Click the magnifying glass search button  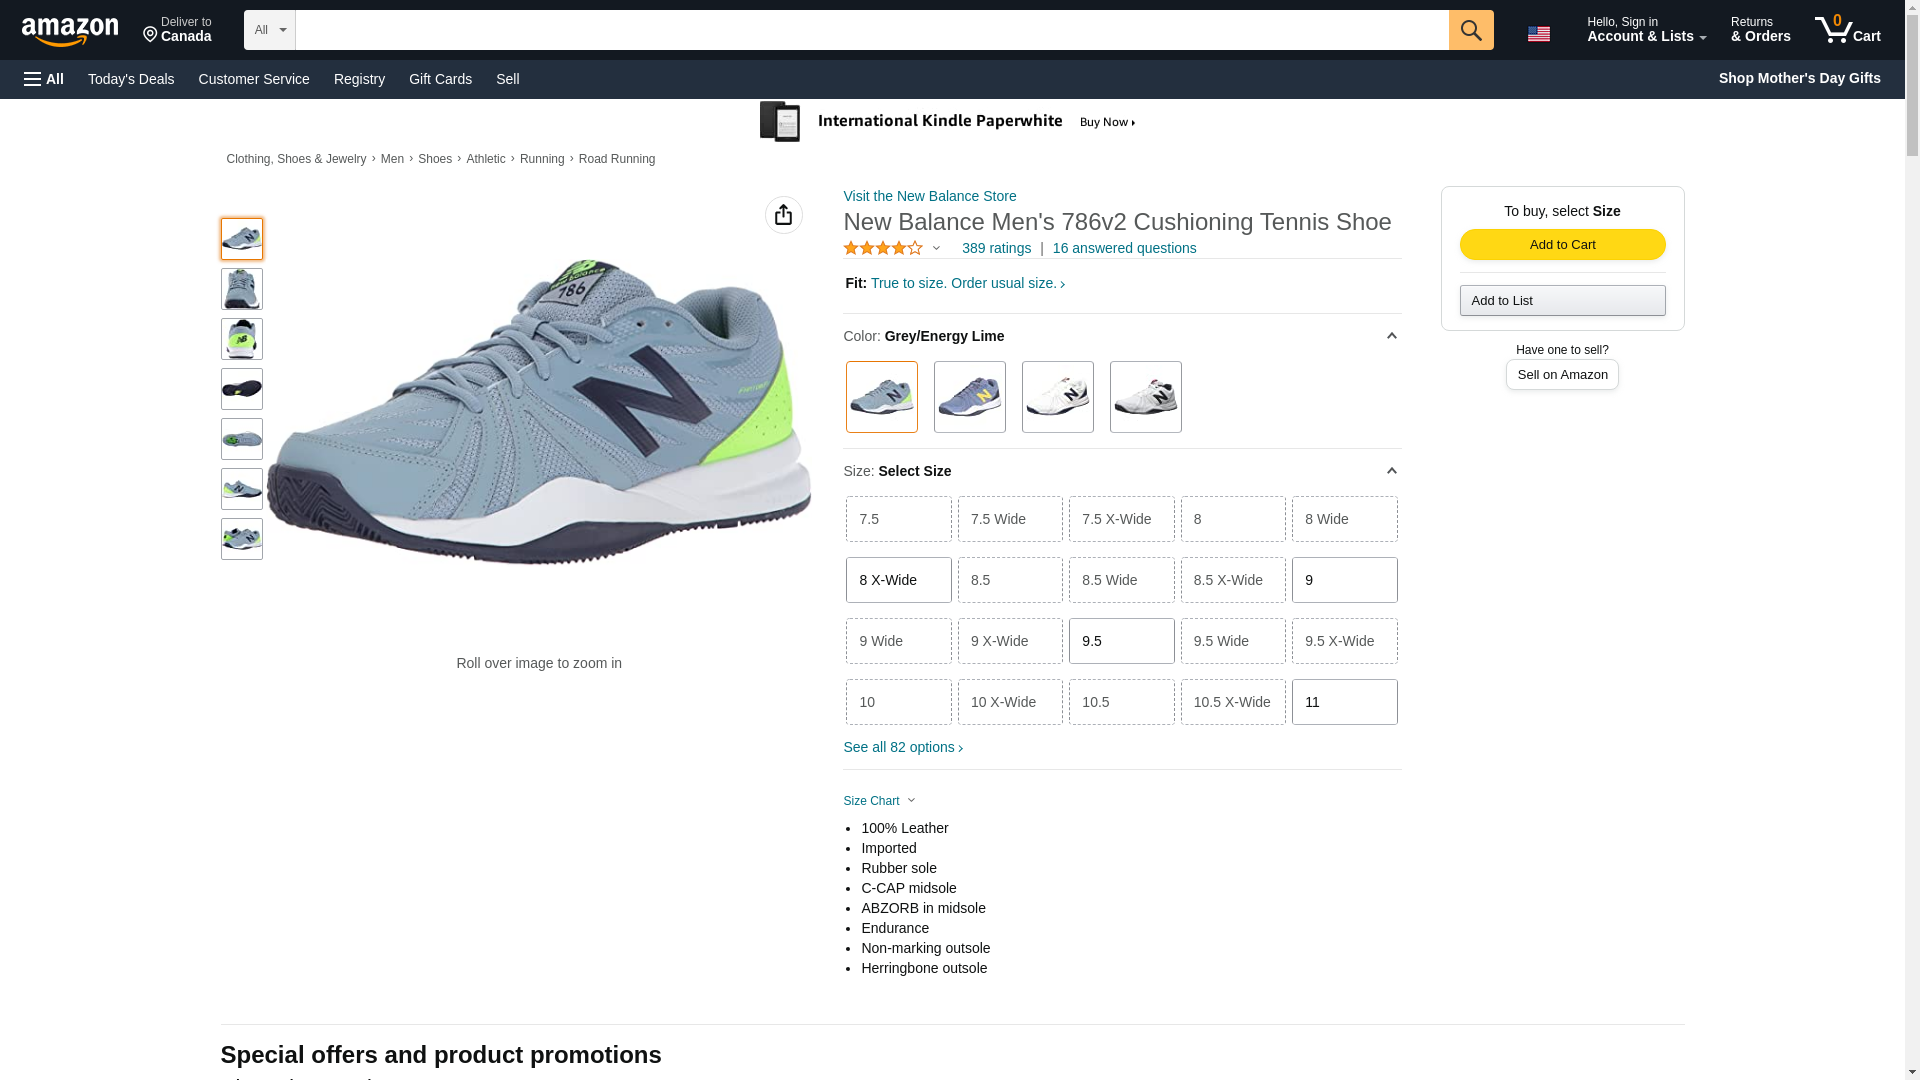tap(1470, 30)
